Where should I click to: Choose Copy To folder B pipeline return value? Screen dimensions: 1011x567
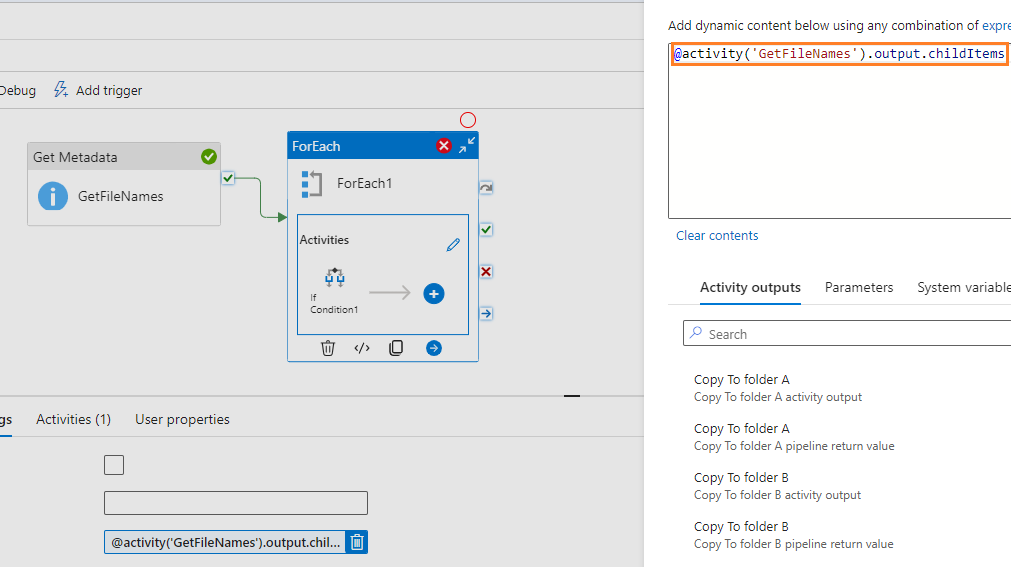(x=793, y=535)
